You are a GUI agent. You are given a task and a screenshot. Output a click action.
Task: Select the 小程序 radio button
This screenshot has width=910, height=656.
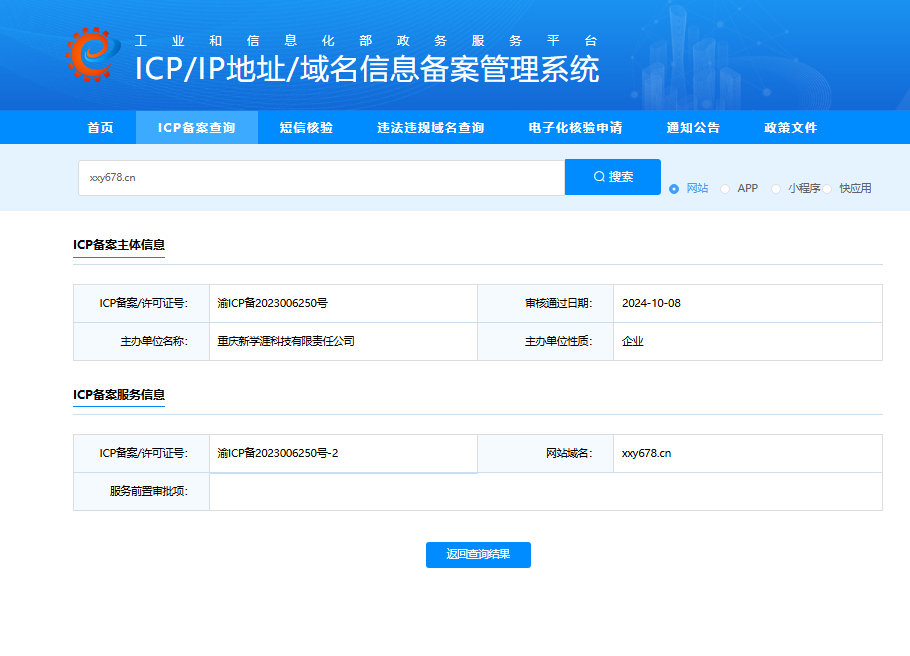(x=776, y=189)
